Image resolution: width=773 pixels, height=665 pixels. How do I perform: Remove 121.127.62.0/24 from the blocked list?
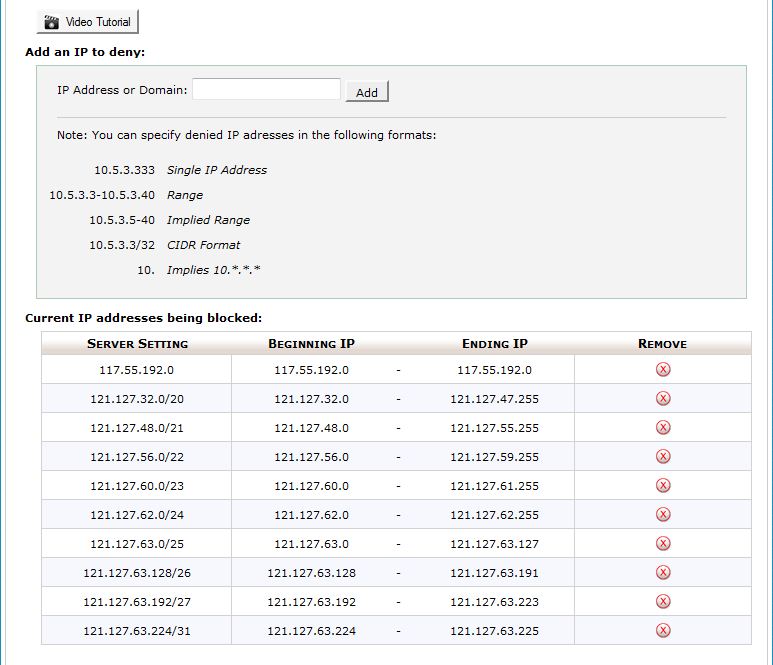pos(662,515)
